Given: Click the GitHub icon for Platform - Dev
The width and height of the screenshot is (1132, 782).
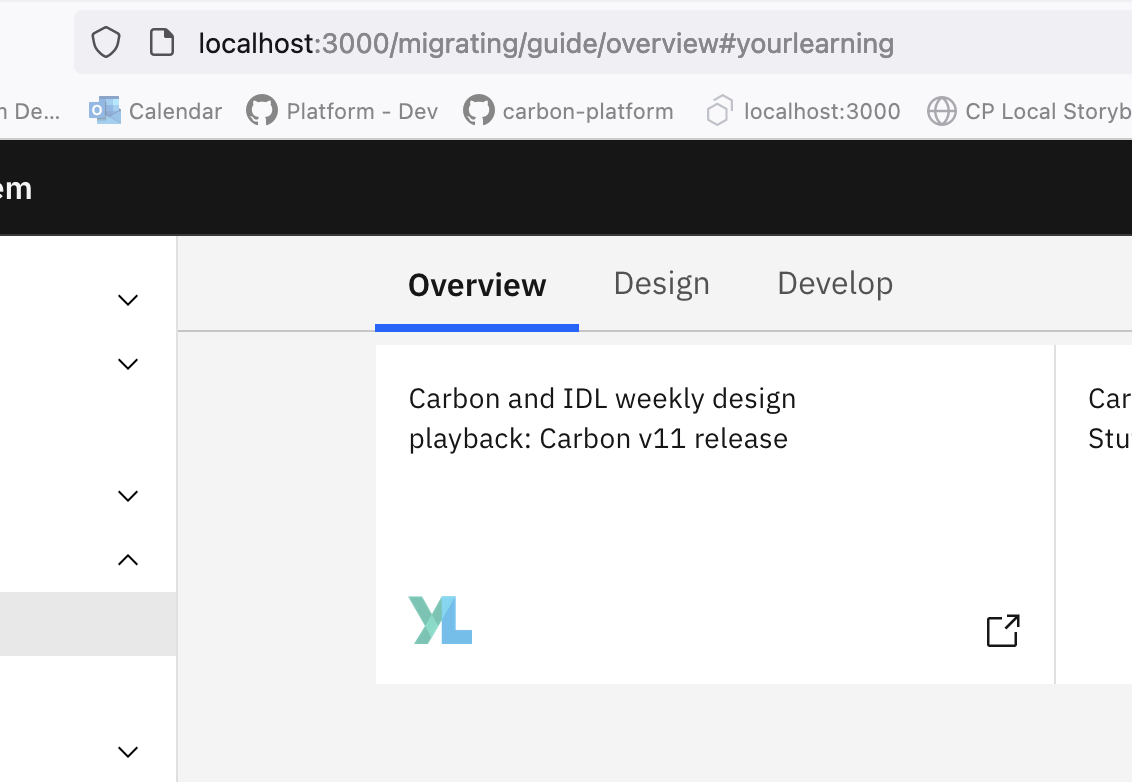Looking at the screenshot, I should point(261,110).
